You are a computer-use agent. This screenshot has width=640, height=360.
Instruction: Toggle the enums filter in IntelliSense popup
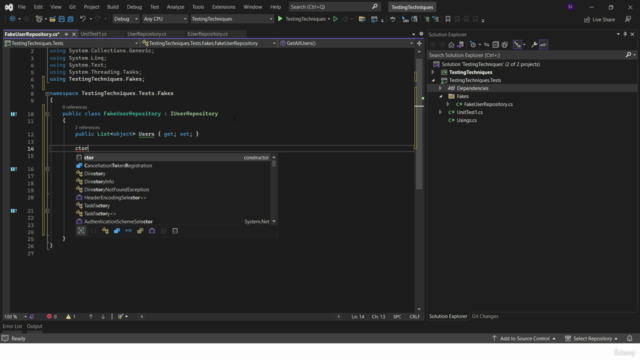[x=140, y=231]
